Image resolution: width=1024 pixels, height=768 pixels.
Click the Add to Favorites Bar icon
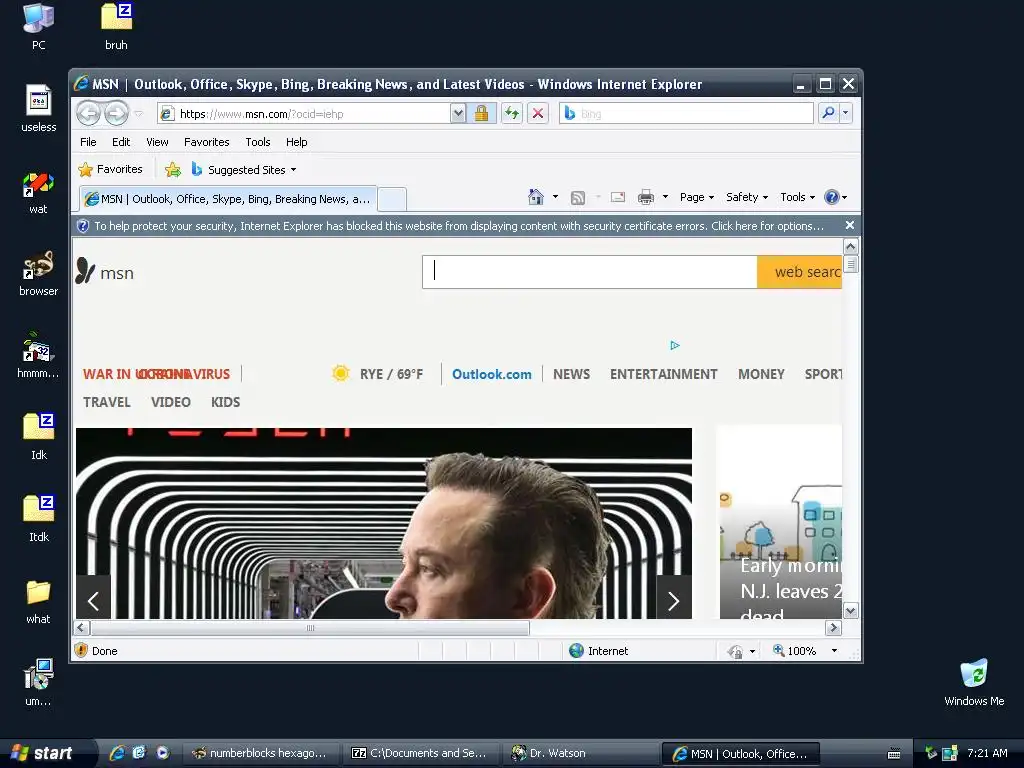[173, 170]
